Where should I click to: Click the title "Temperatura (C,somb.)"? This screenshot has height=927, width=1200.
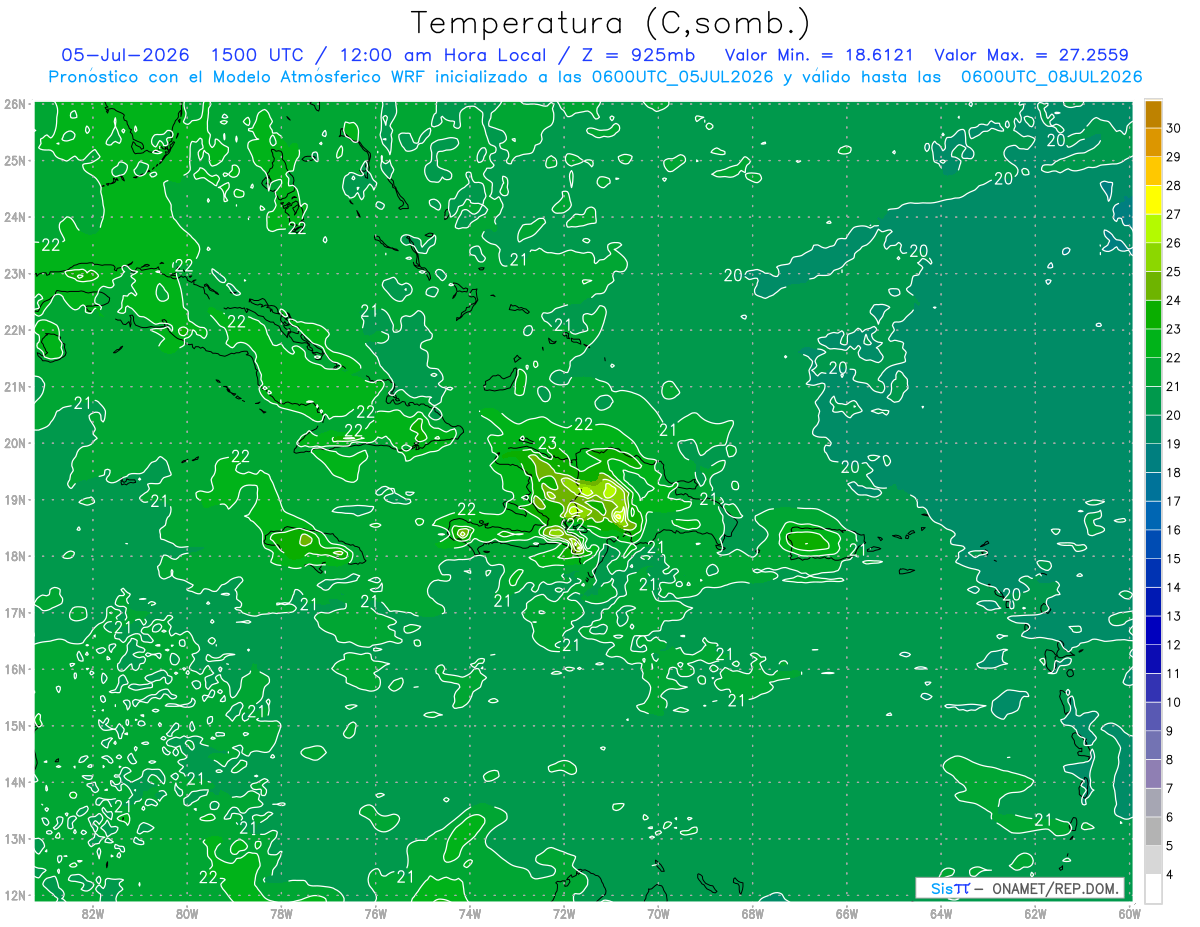click(611, 23)
